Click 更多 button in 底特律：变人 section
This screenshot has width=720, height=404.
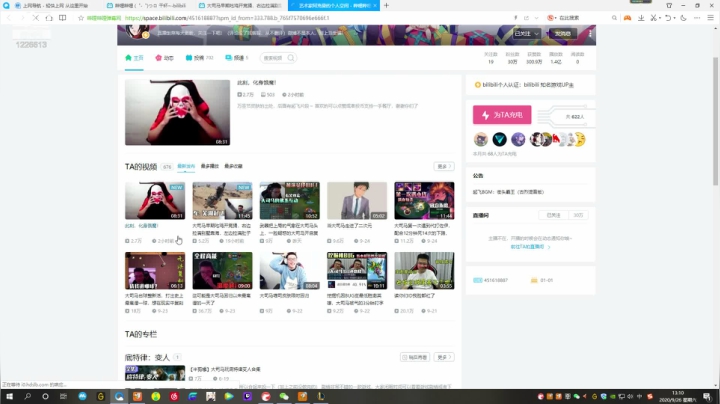444,357
